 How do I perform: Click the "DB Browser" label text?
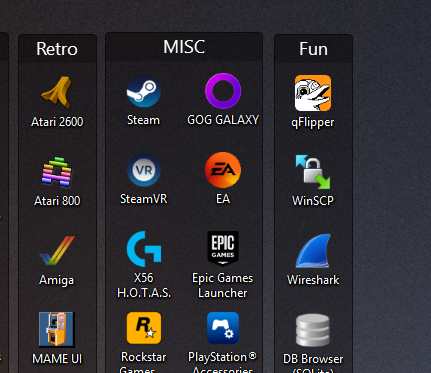313,359
